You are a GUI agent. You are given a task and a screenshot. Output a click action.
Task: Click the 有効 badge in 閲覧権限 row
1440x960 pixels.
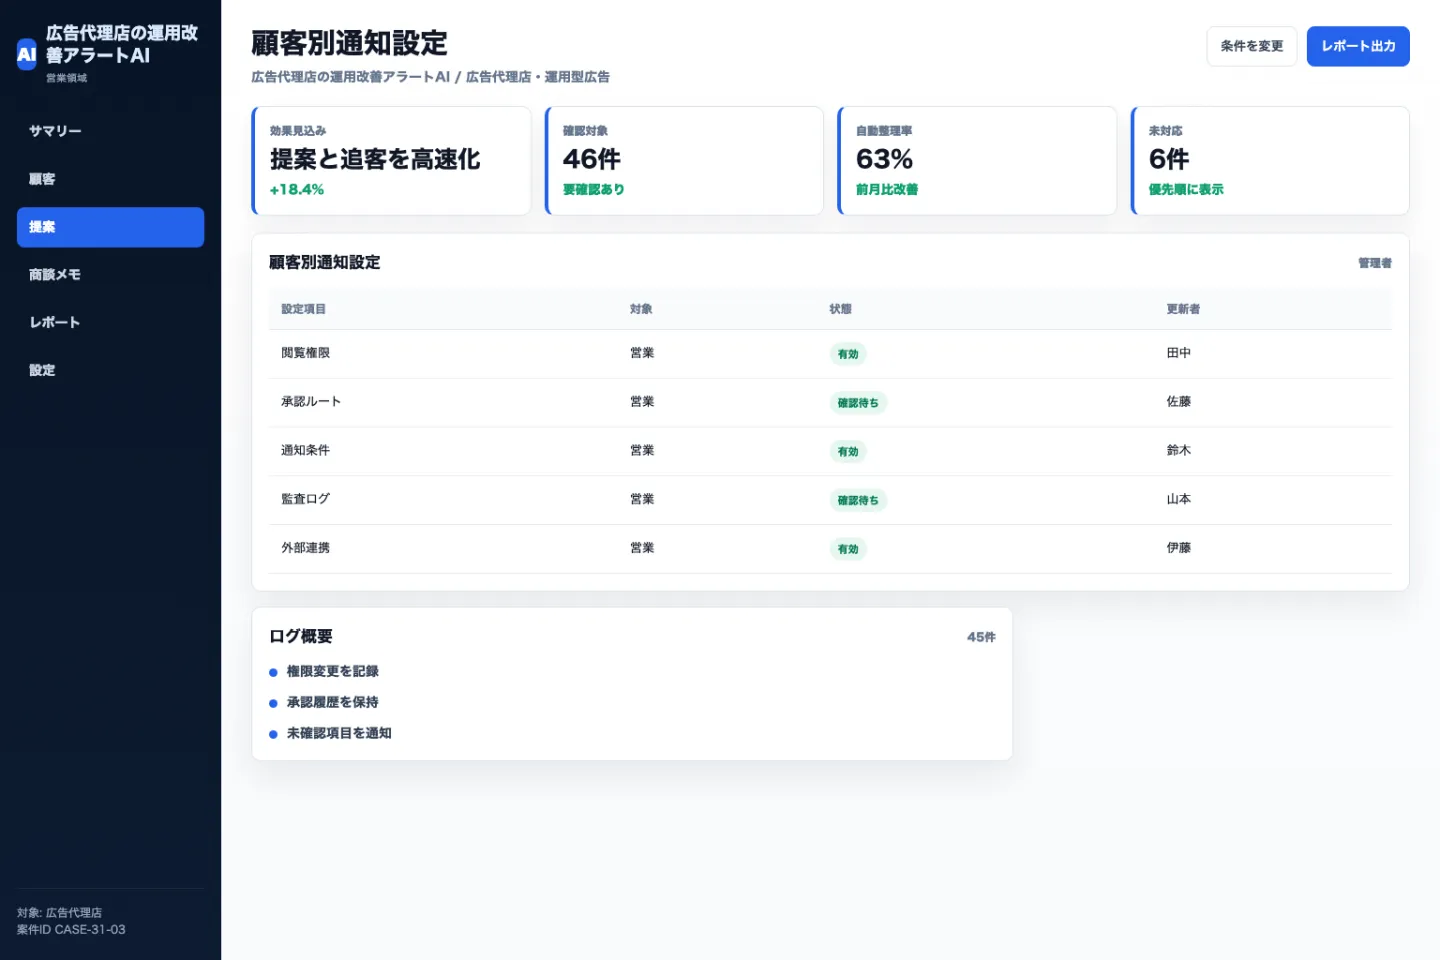pos(848,354)
